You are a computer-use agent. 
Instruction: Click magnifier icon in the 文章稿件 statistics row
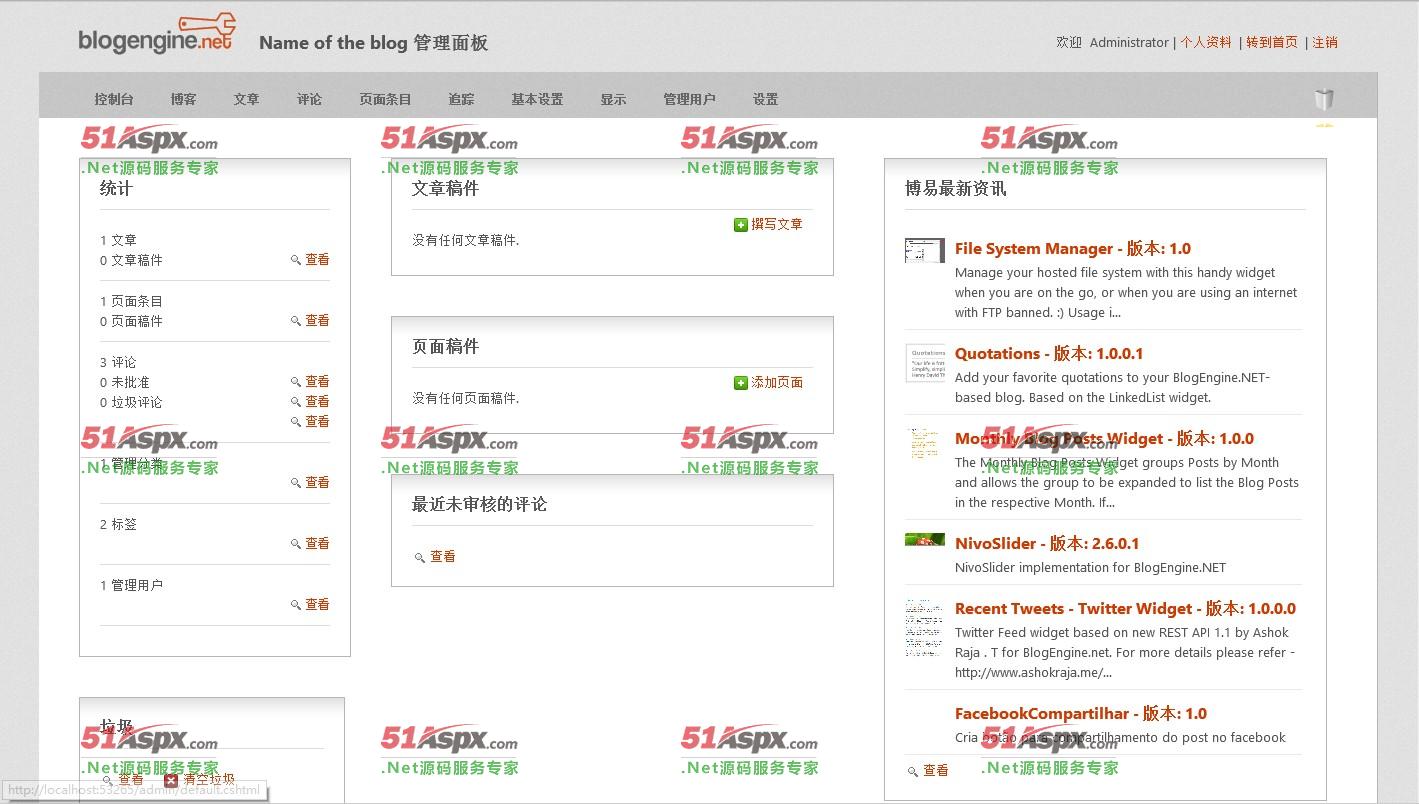296,260
